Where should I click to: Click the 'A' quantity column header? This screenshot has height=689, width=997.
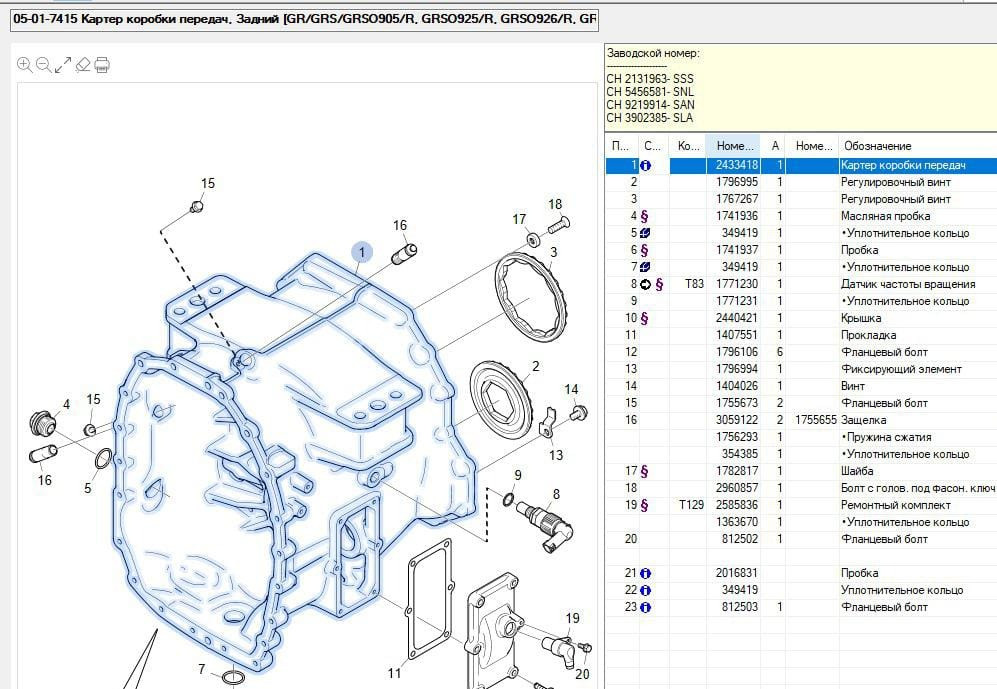click(x=776, y=146)
